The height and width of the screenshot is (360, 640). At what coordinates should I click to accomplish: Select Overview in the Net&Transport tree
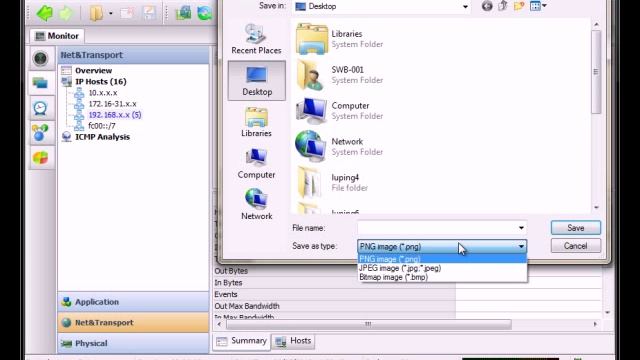coord(93,71)
